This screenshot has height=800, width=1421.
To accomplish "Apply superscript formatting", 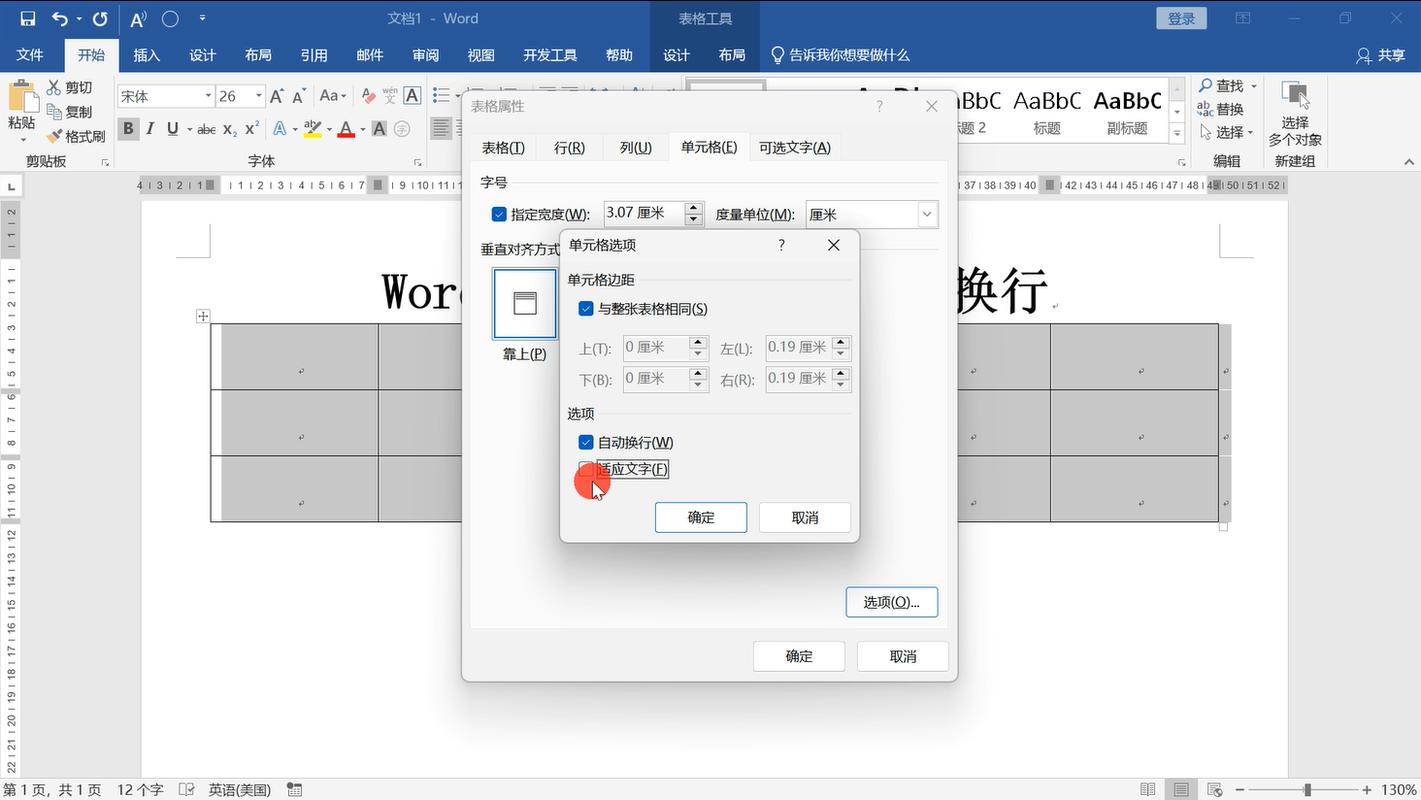I will 252,129.
